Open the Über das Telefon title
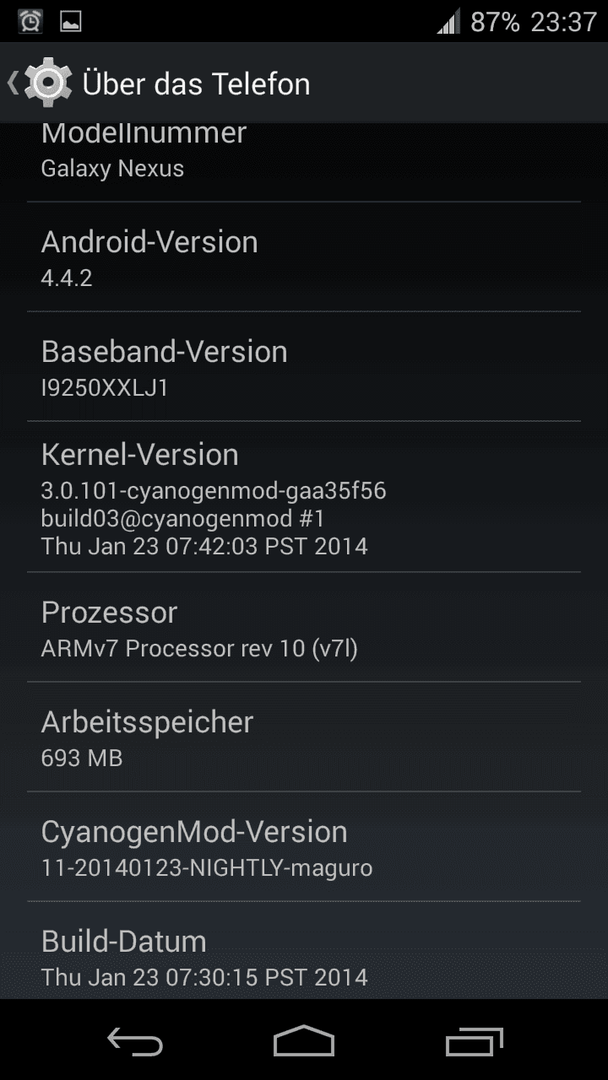608x1080 pixels. pos(196,83)
